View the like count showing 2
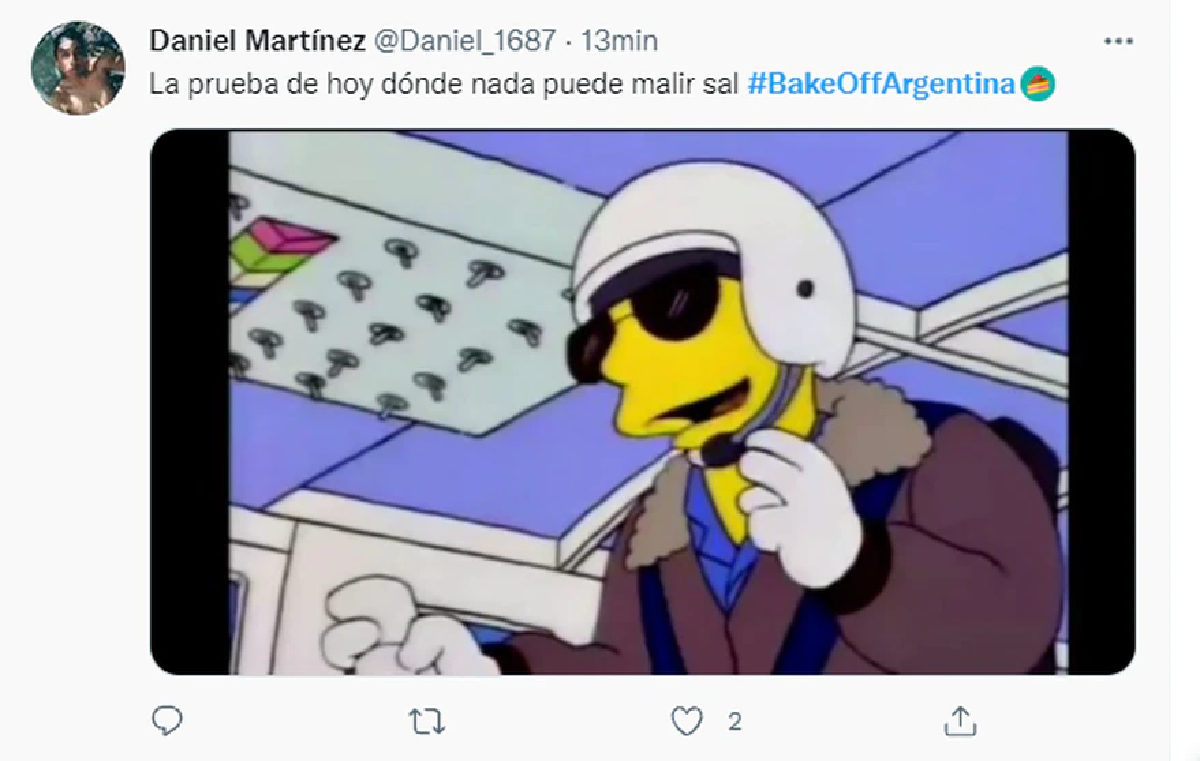 [x=734, y=722]
